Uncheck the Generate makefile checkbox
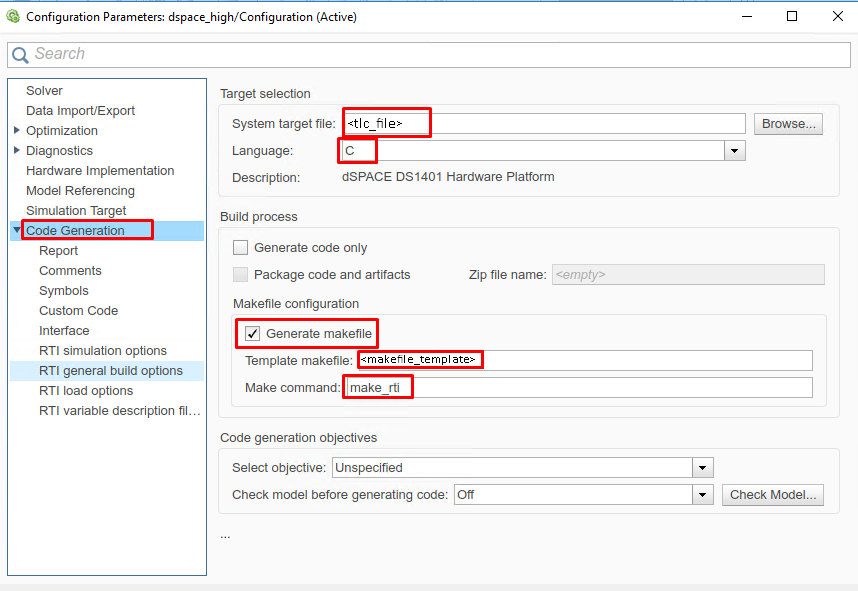This screenshot has width=858, height=591. (x=253, y=333)
